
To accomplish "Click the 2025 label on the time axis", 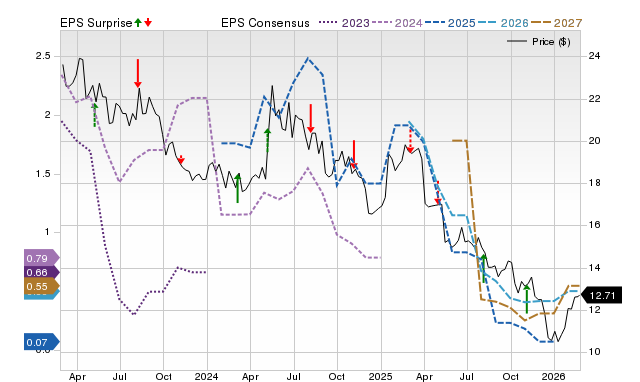I will pyautogui.click(x=380, y=376).
